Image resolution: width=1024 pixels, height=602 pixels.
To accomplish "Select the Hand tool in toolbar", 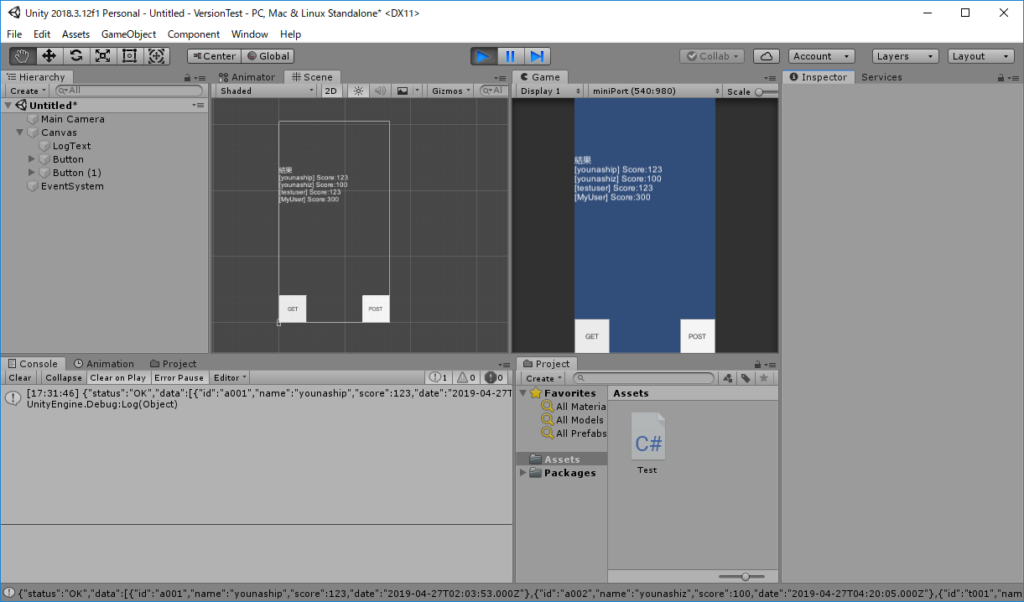I will coord(22,56).
